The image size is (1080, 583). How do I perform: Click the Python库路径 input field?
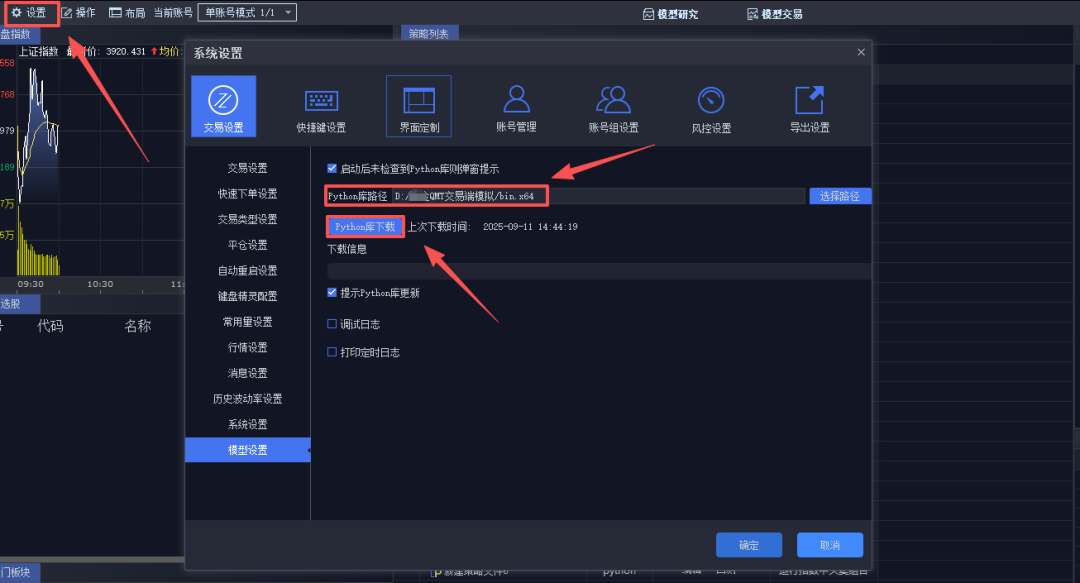click(600, 196)
